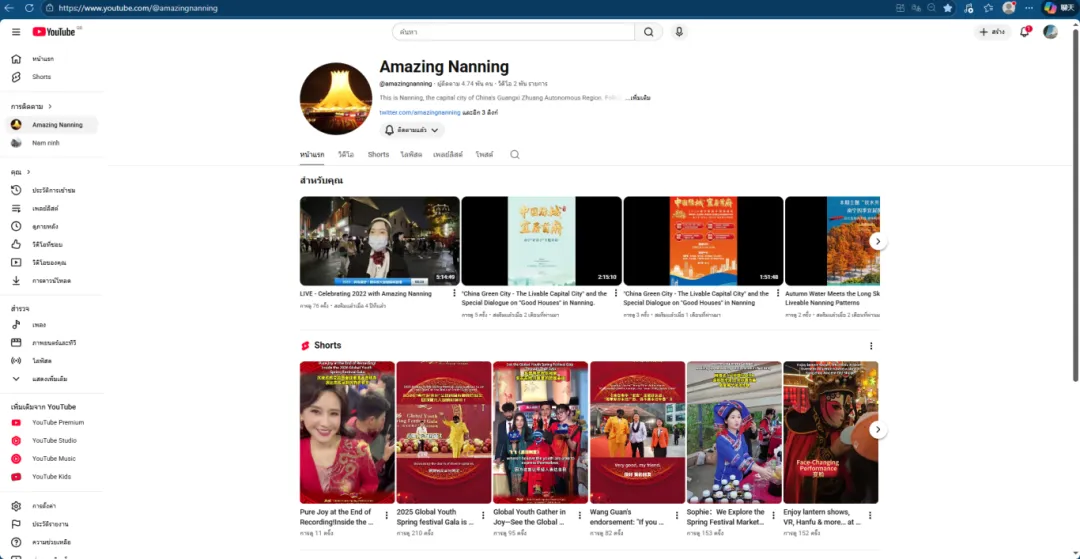Click the channel search magnifier icon
Image resolution: width=1080 pixels, height=559 pixels.
click(515, 155)
